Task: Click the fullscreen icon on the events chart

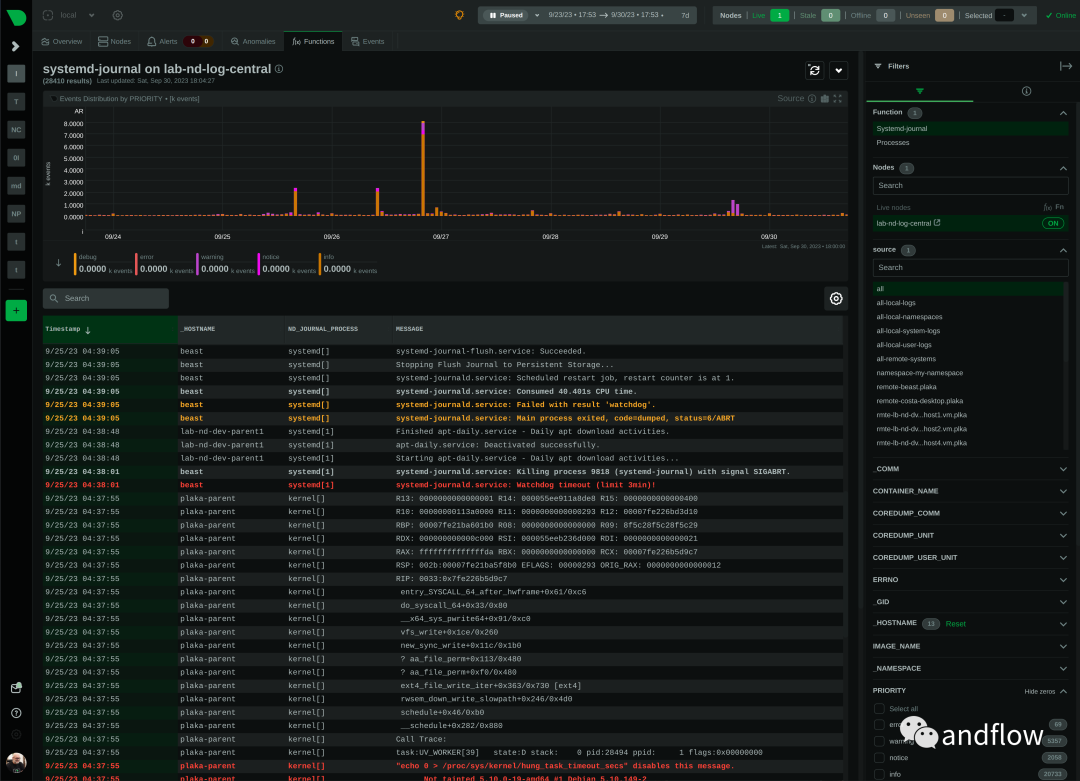Action: 837,99
